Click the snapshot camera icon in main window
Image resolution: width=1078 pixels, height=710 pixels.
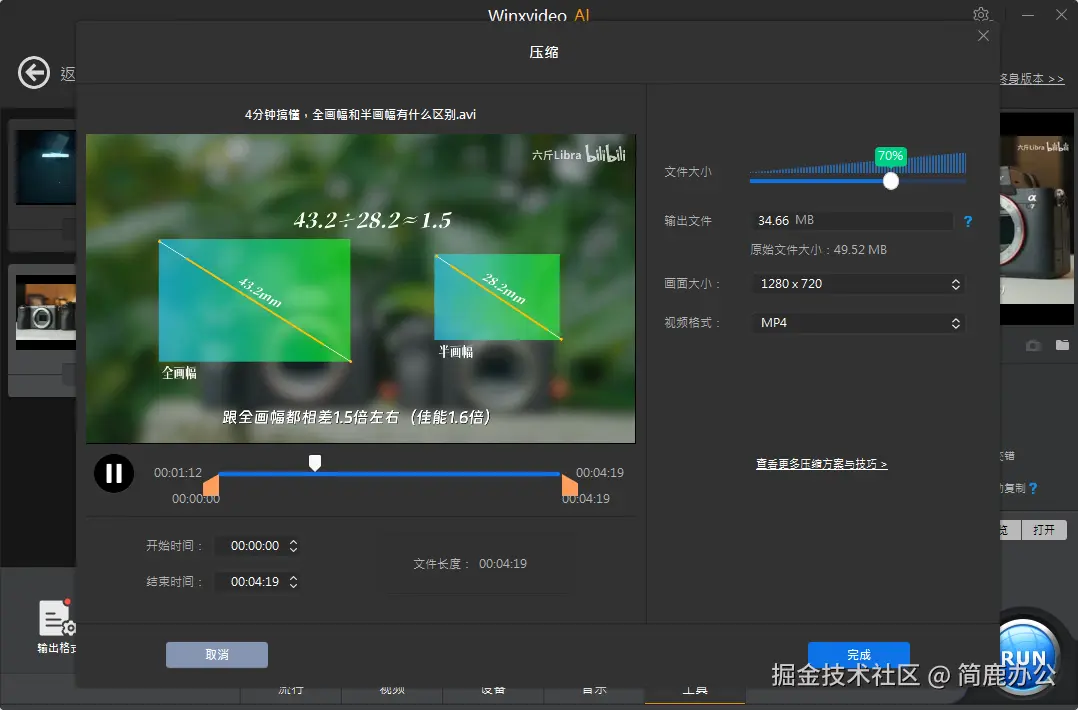point(1033,345)
